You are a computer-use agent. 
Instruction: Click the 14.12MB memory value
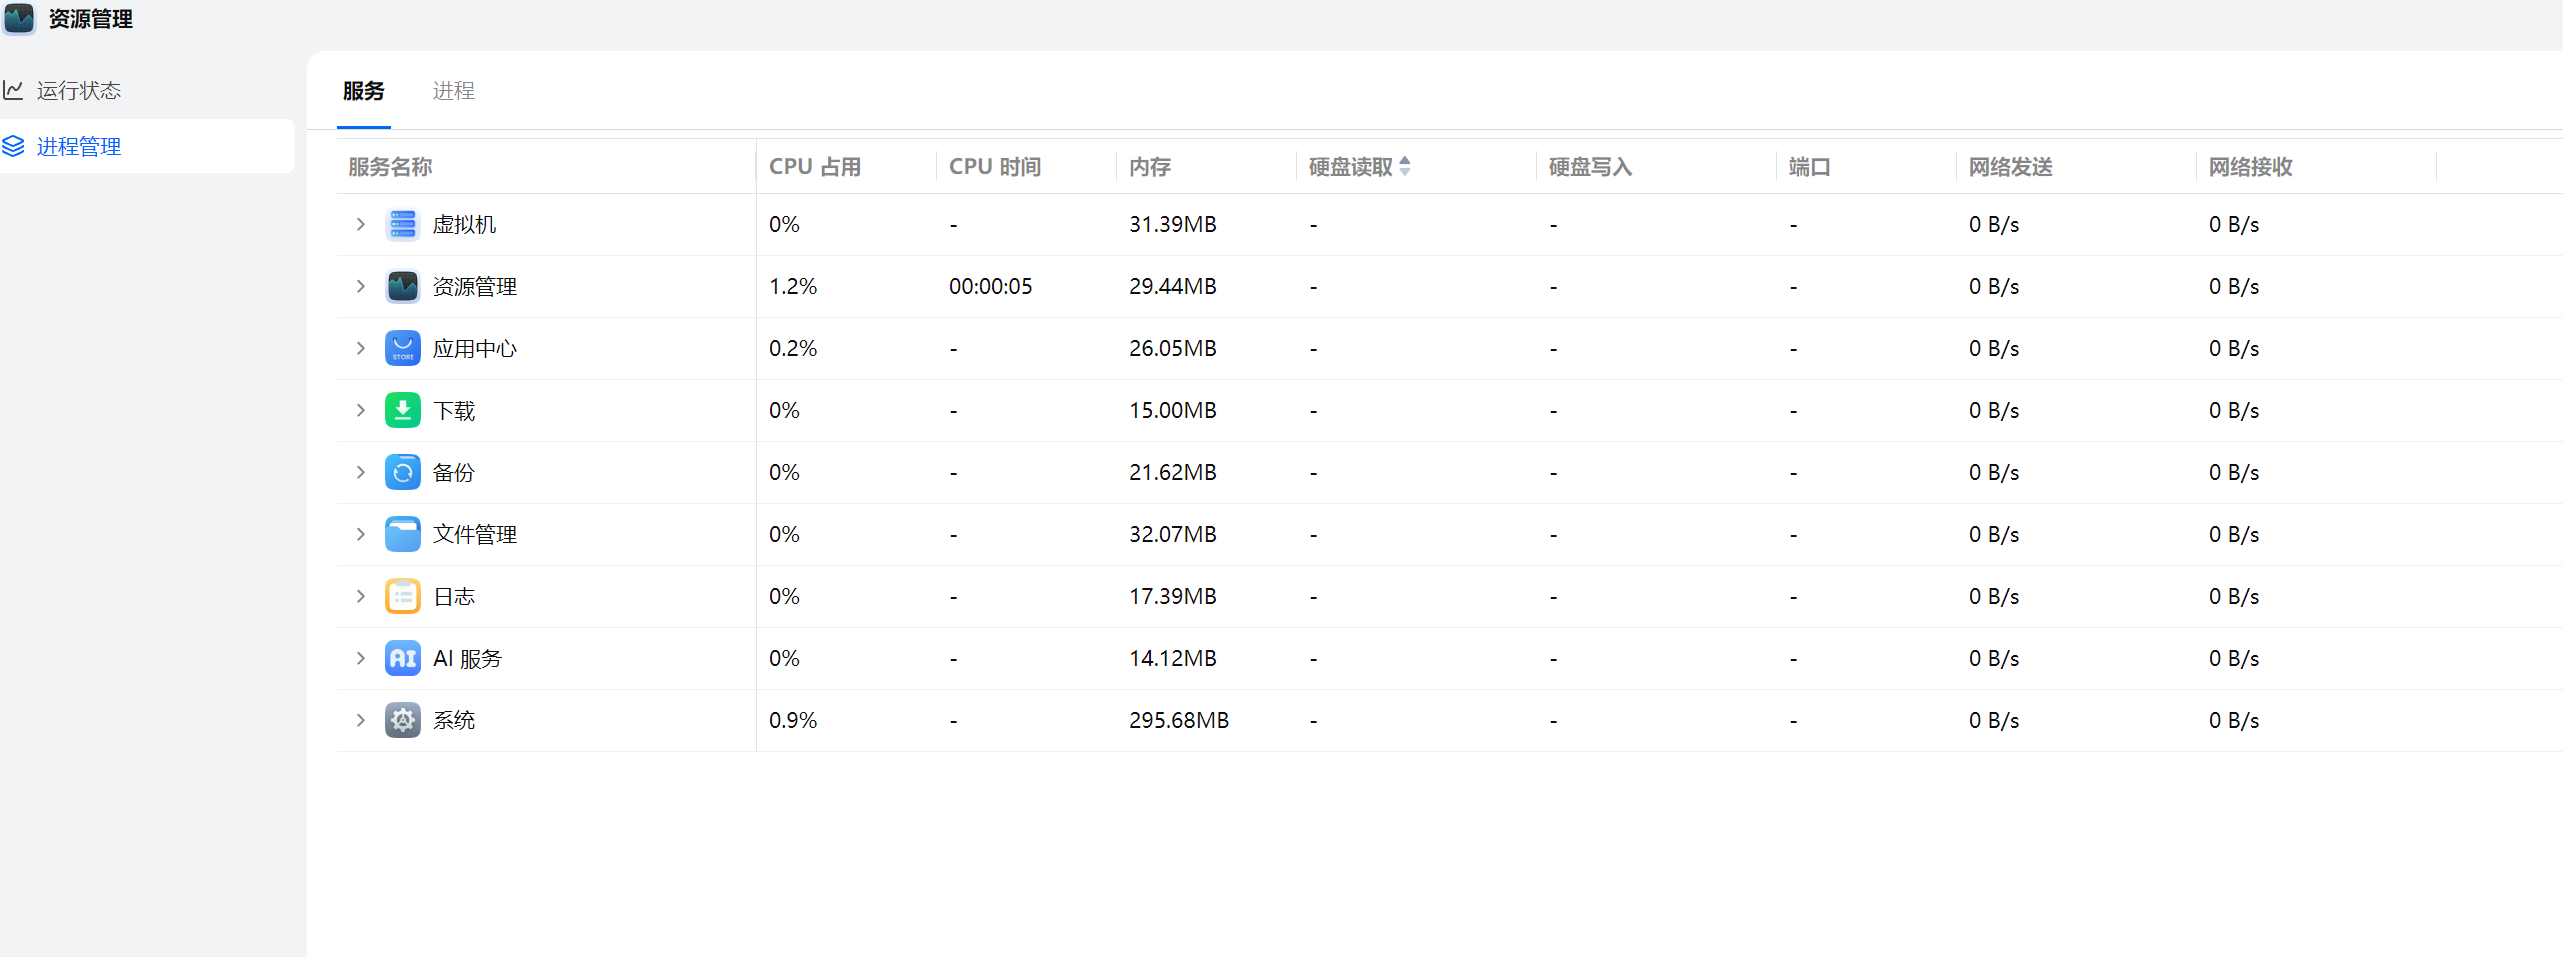tap(1173, 658)
